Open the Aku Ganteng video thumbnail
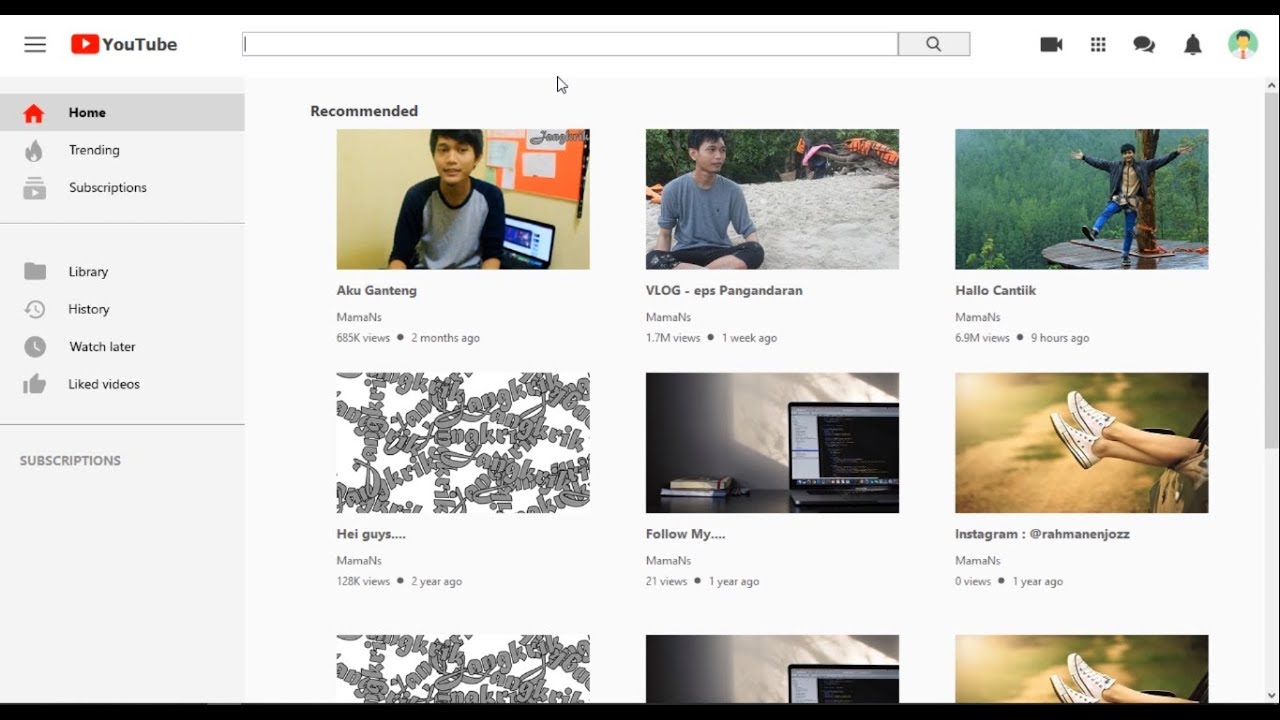 pos(463,199)
